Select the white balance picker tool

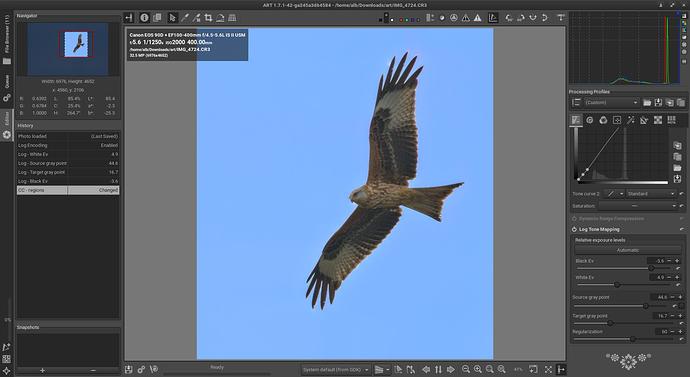pos(184,18)
